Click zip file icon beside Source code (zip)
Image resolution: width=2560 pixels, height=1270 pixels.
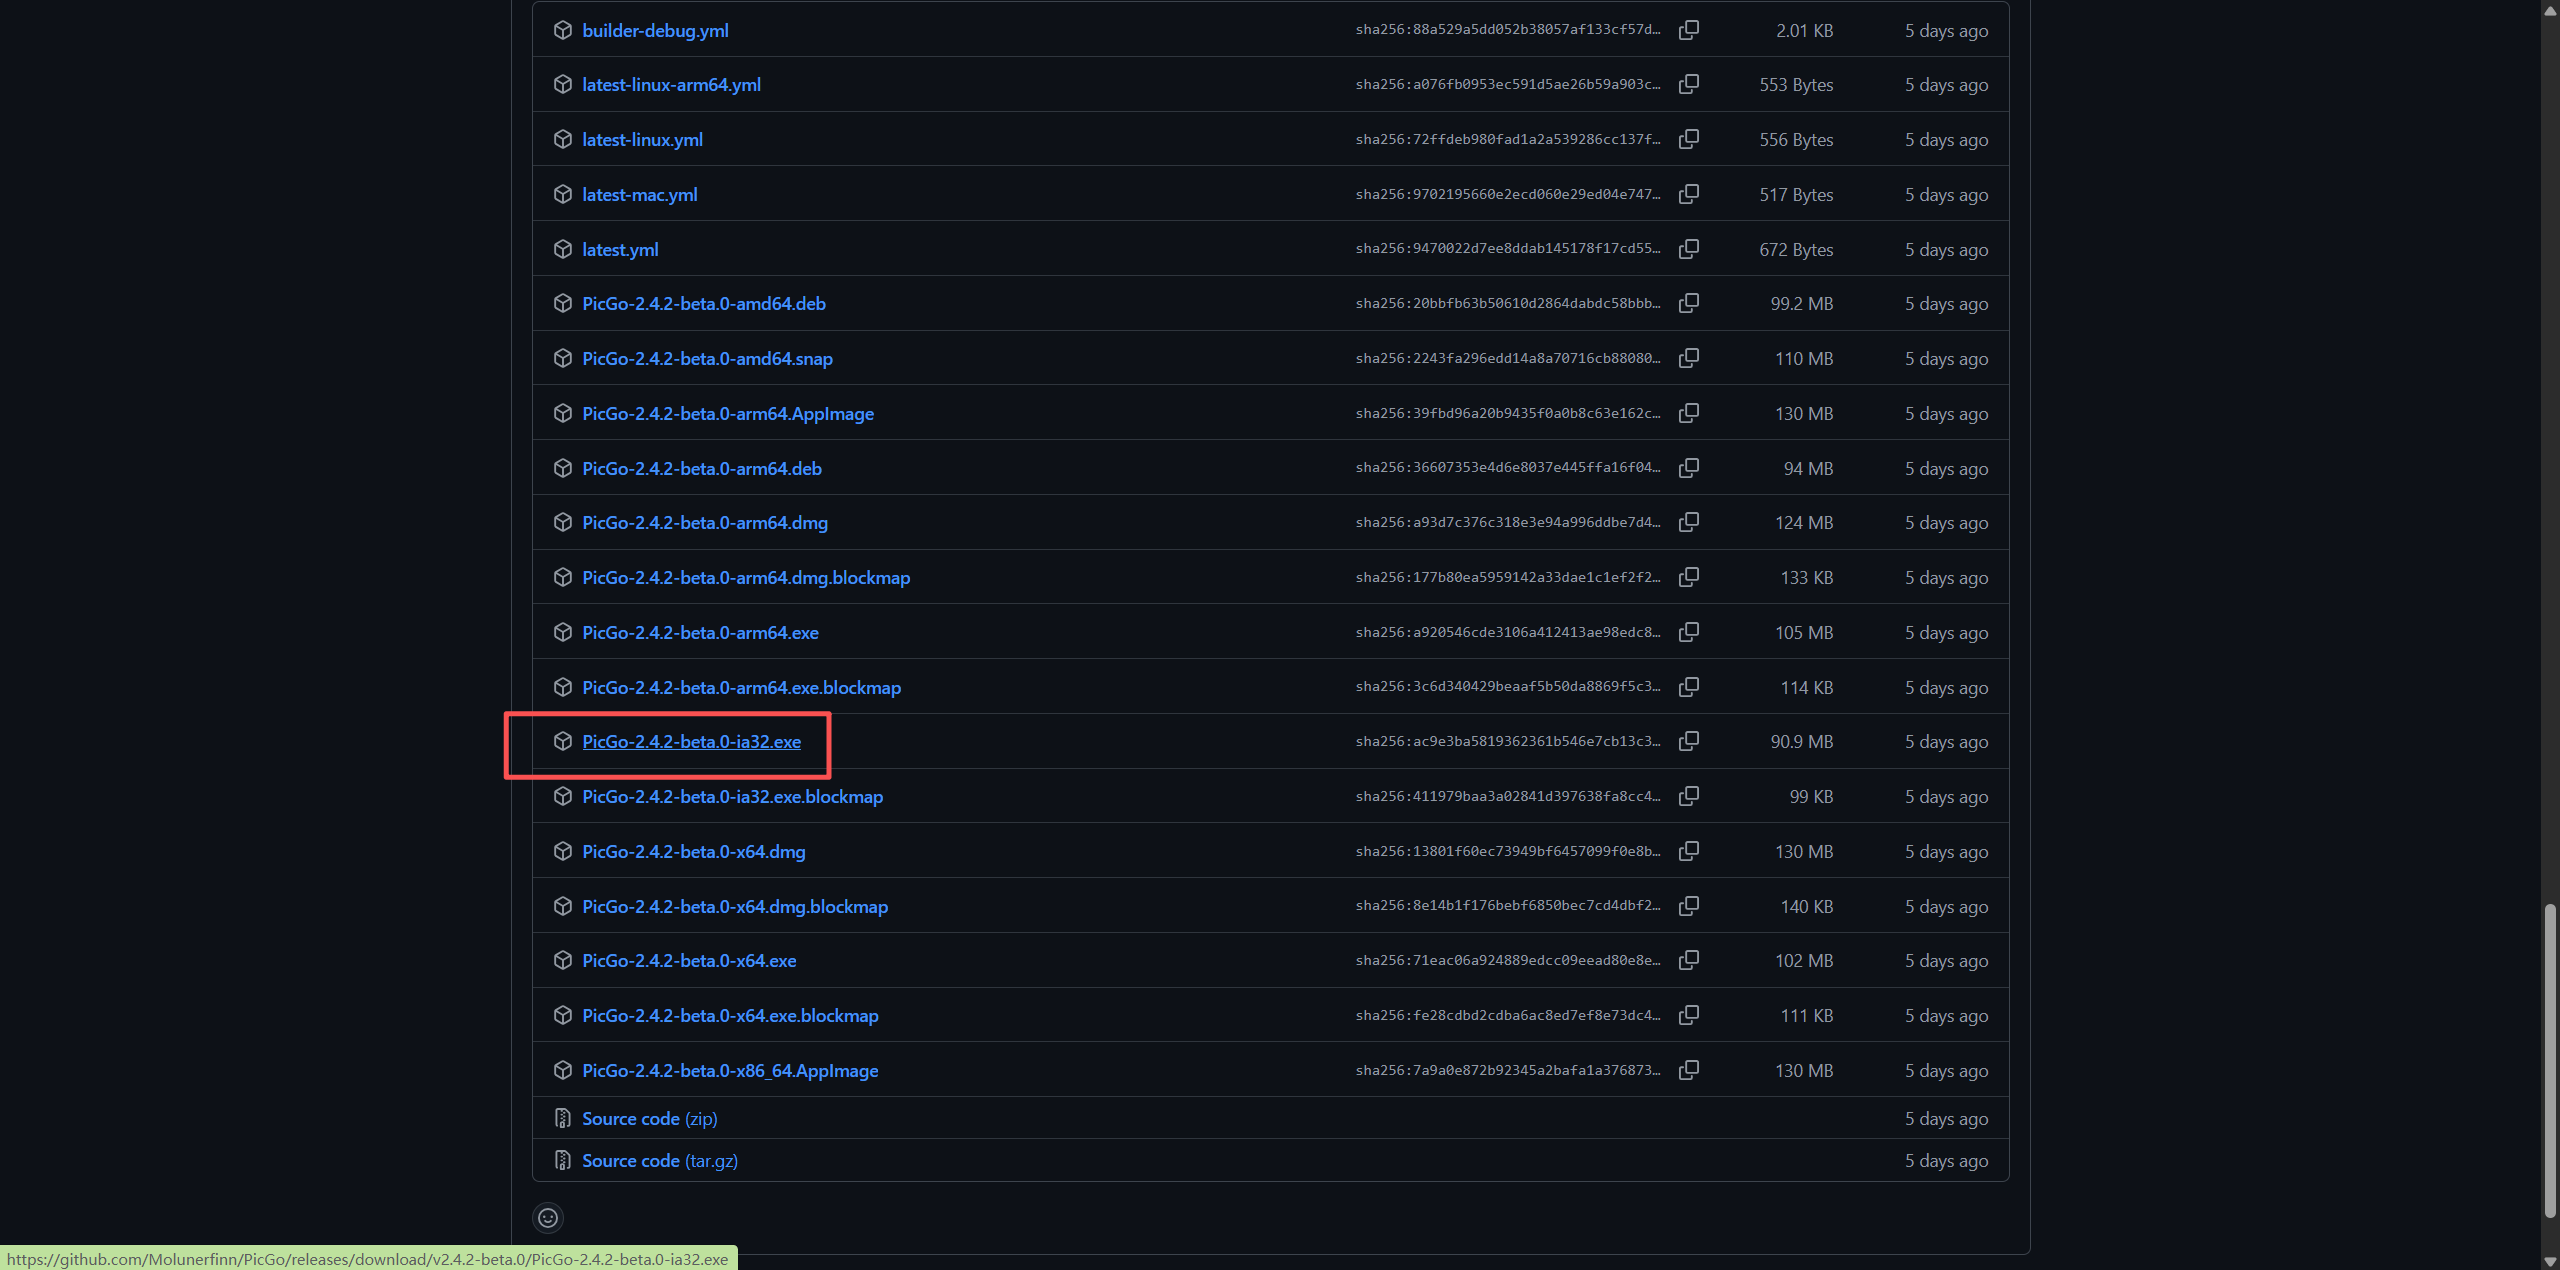[563, 1118]
